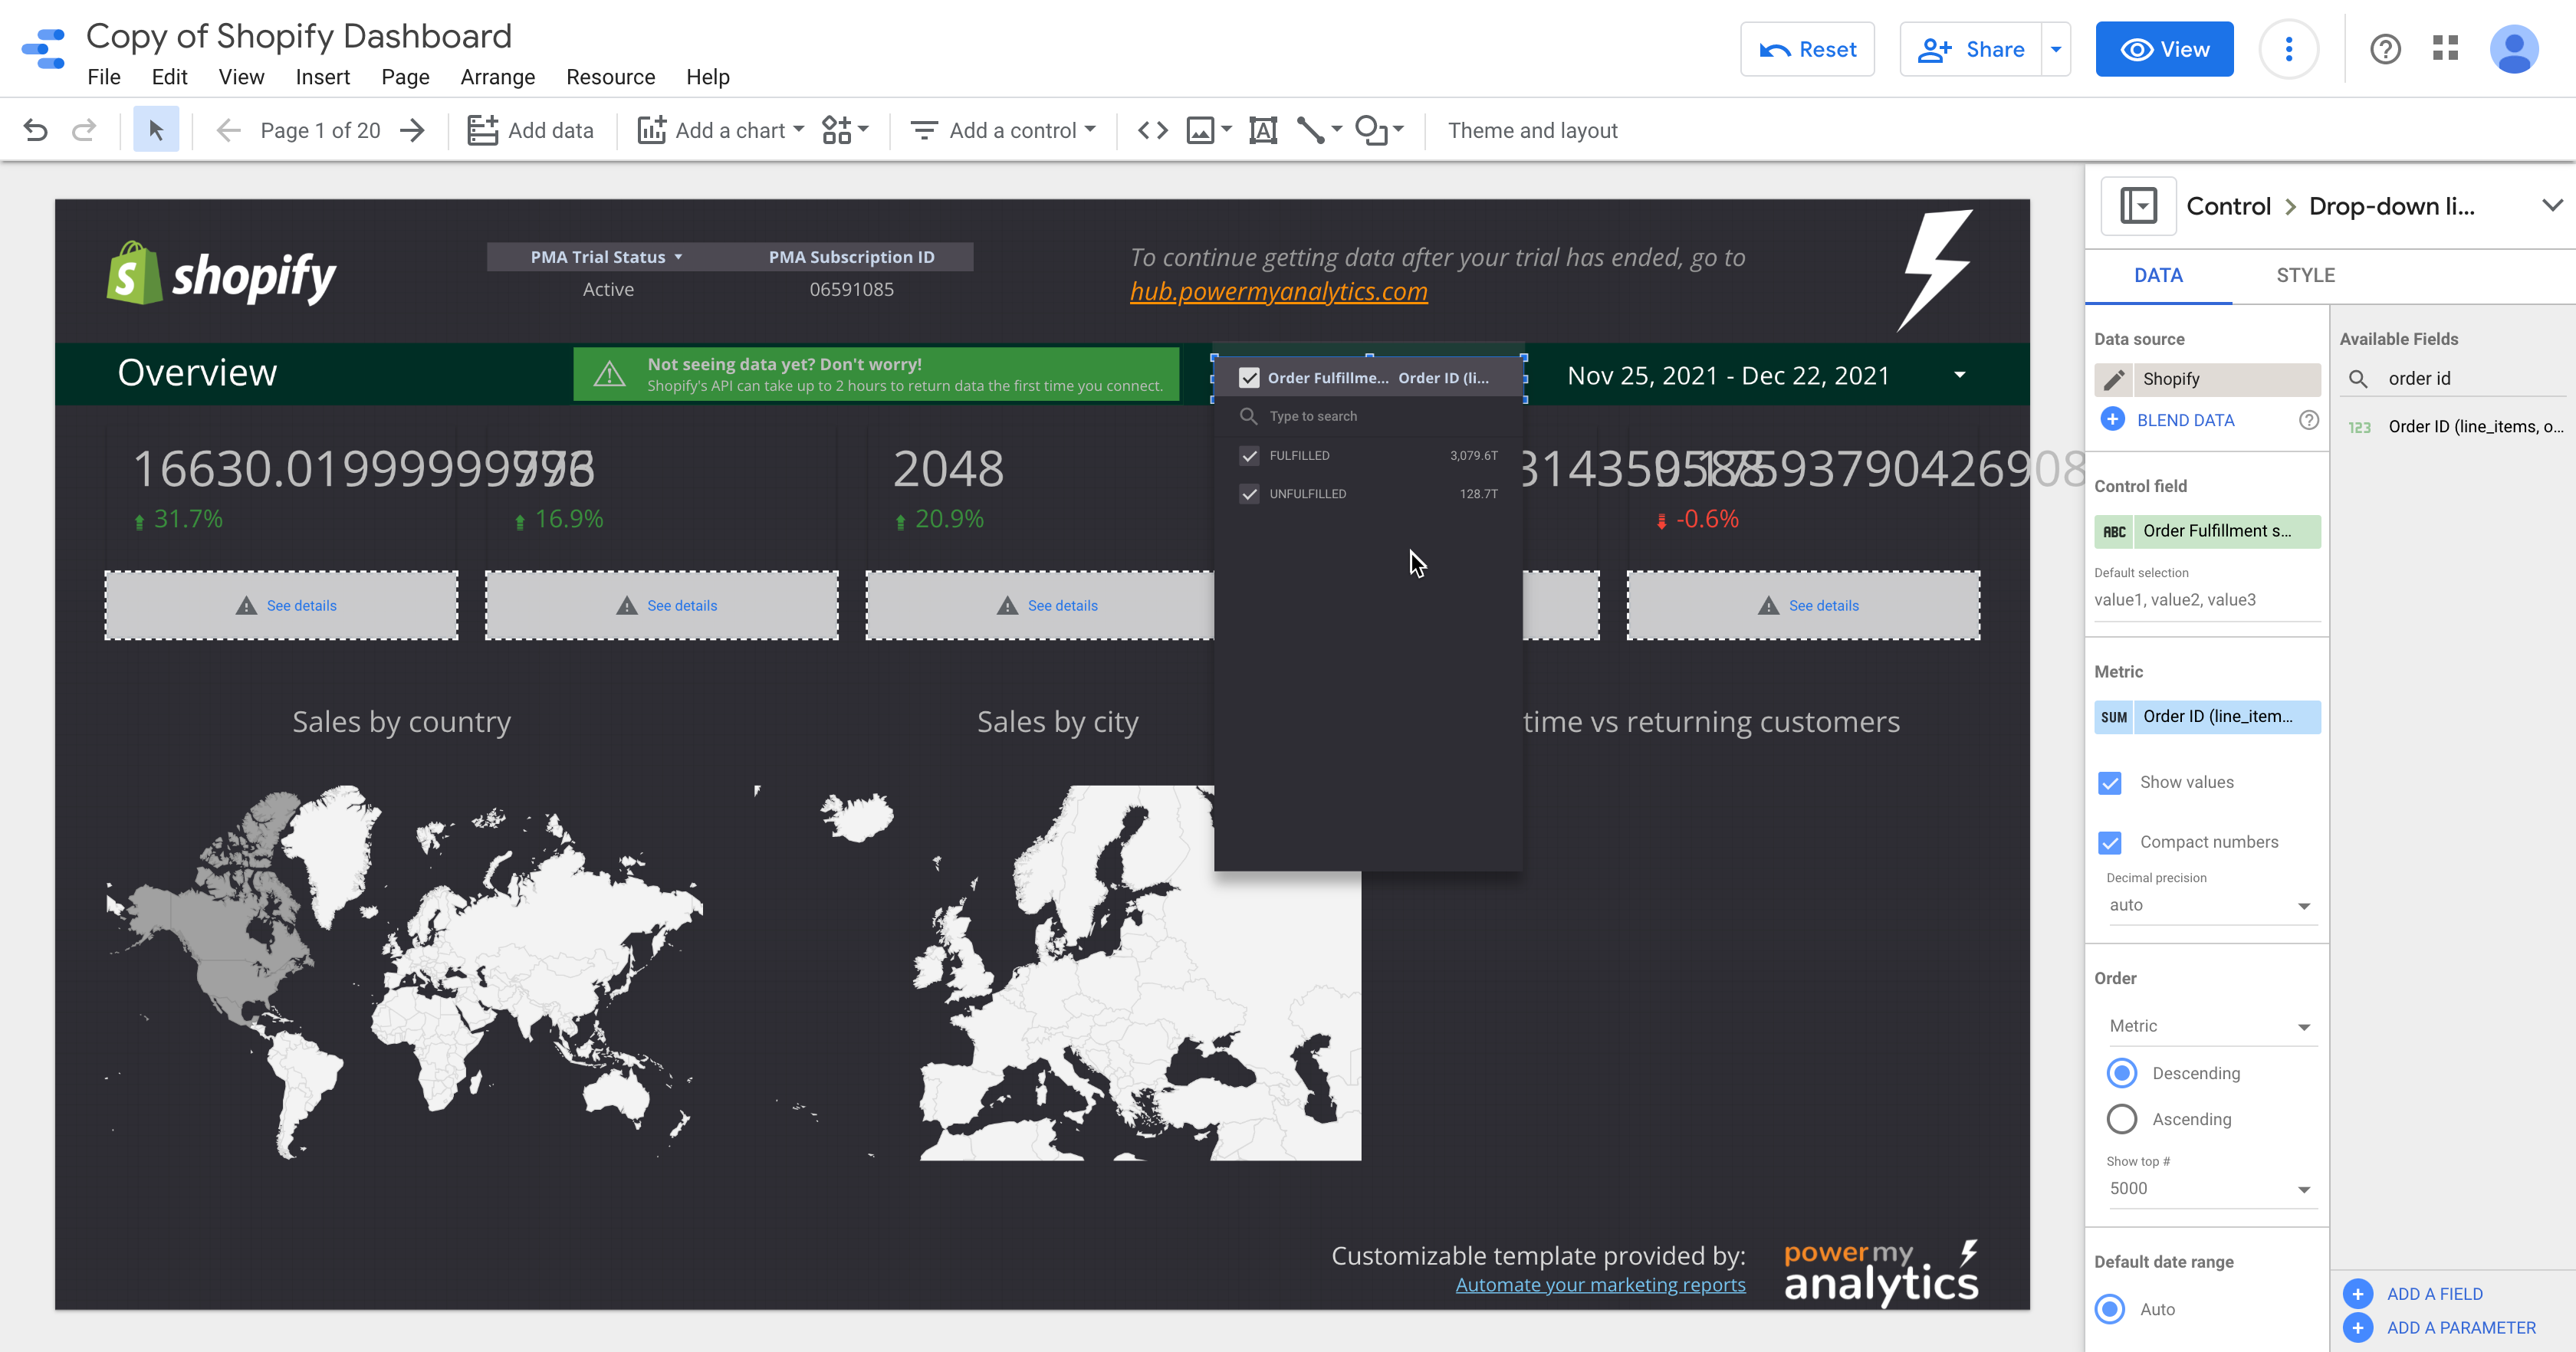Screen dimensions: 2576x1352
Task: Uncheck the FULFILLED checkbox
Action: (x=1249, y=456)
